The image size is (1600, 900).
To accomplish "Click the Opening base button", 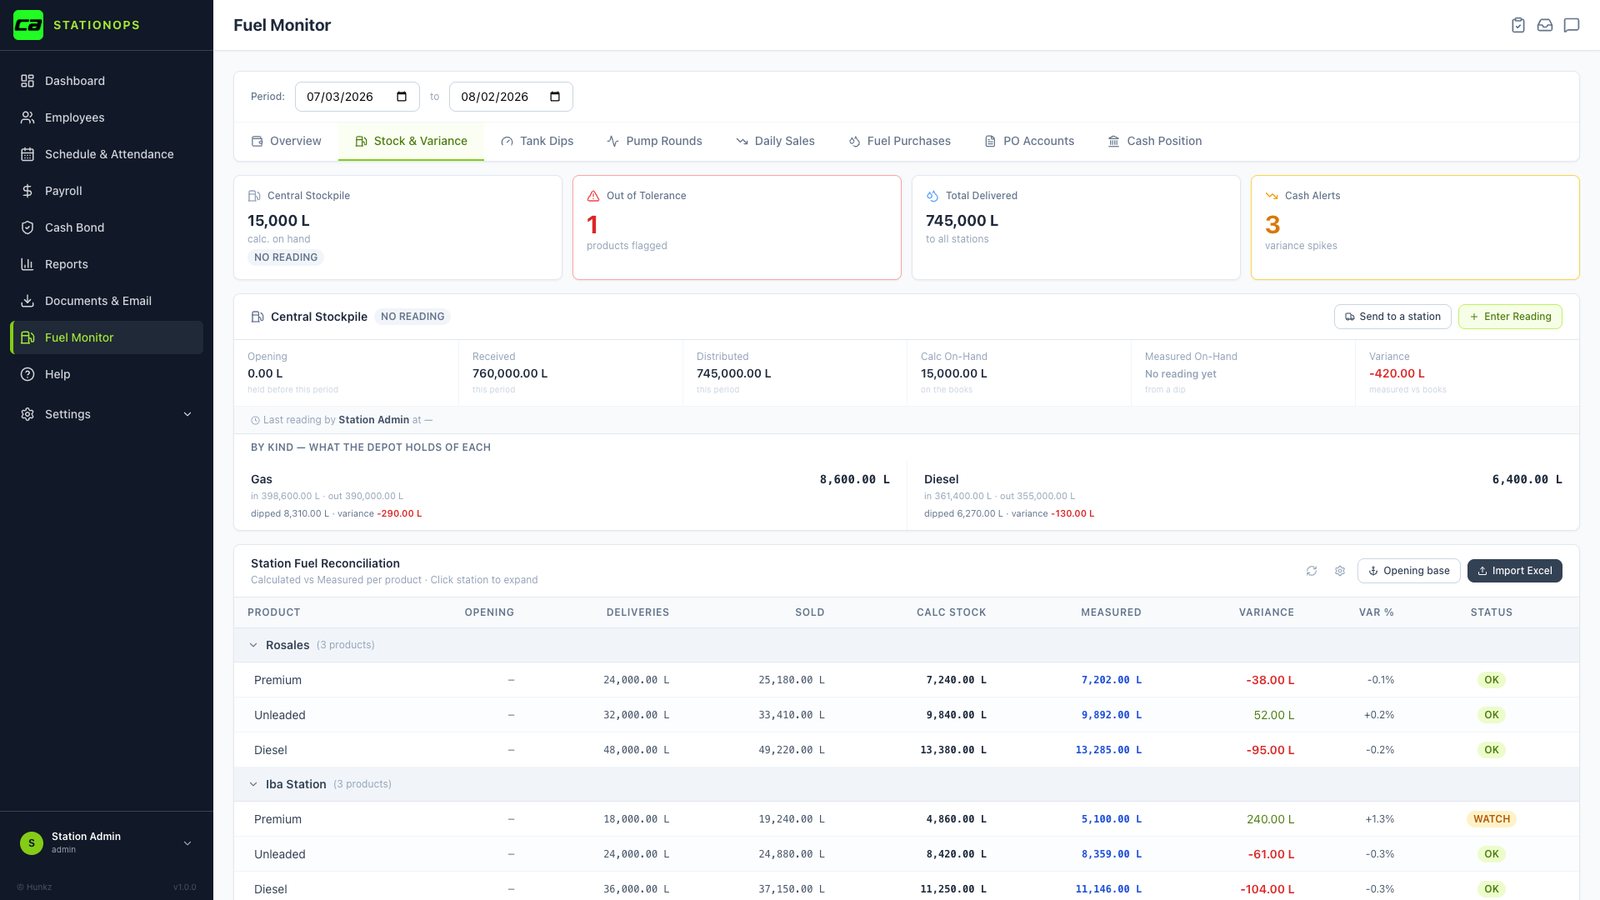I will (1408, 571).
